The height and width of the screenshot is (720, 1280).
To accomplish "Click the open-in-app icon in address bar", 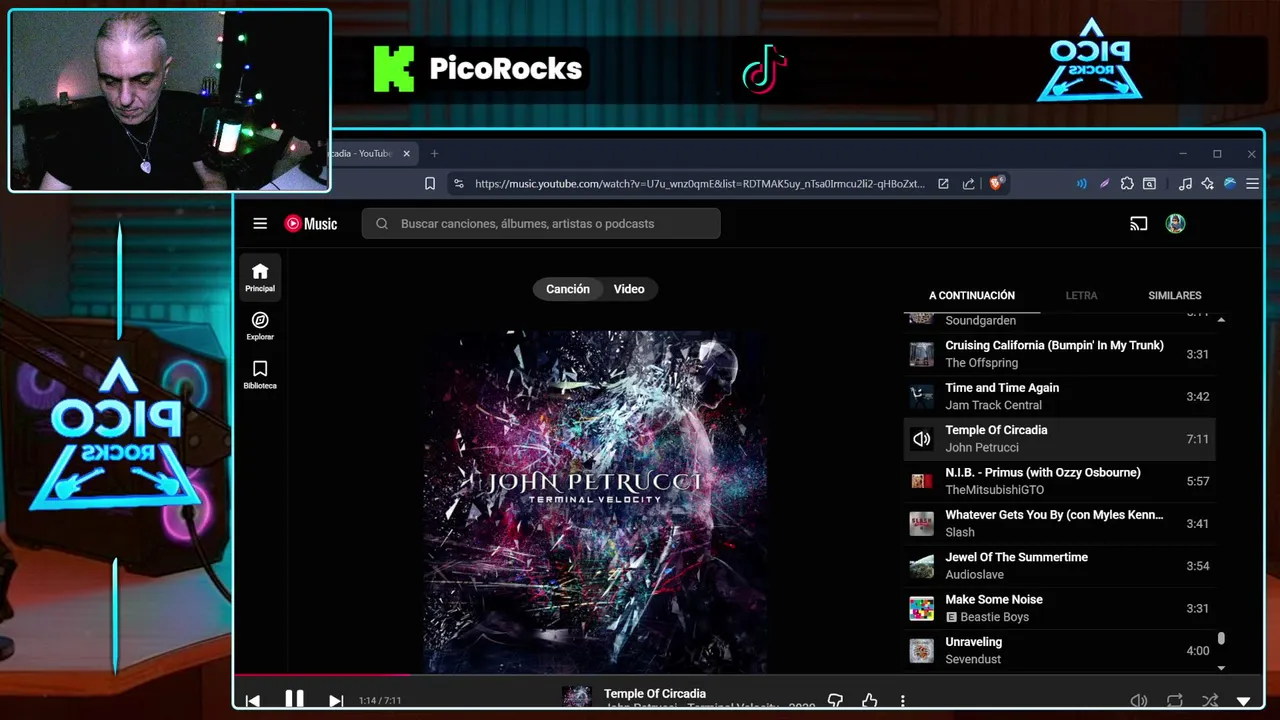I will [943, 184].
